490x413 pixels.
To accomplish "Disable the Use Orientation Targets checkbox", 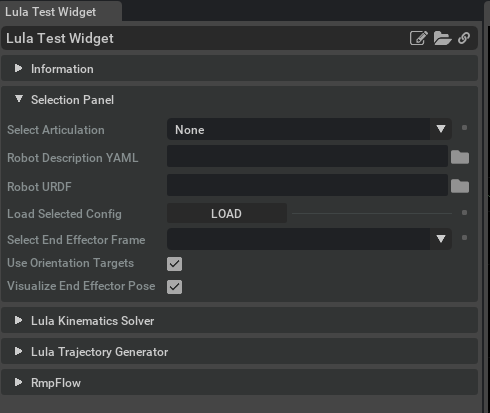I will (174, 264).
